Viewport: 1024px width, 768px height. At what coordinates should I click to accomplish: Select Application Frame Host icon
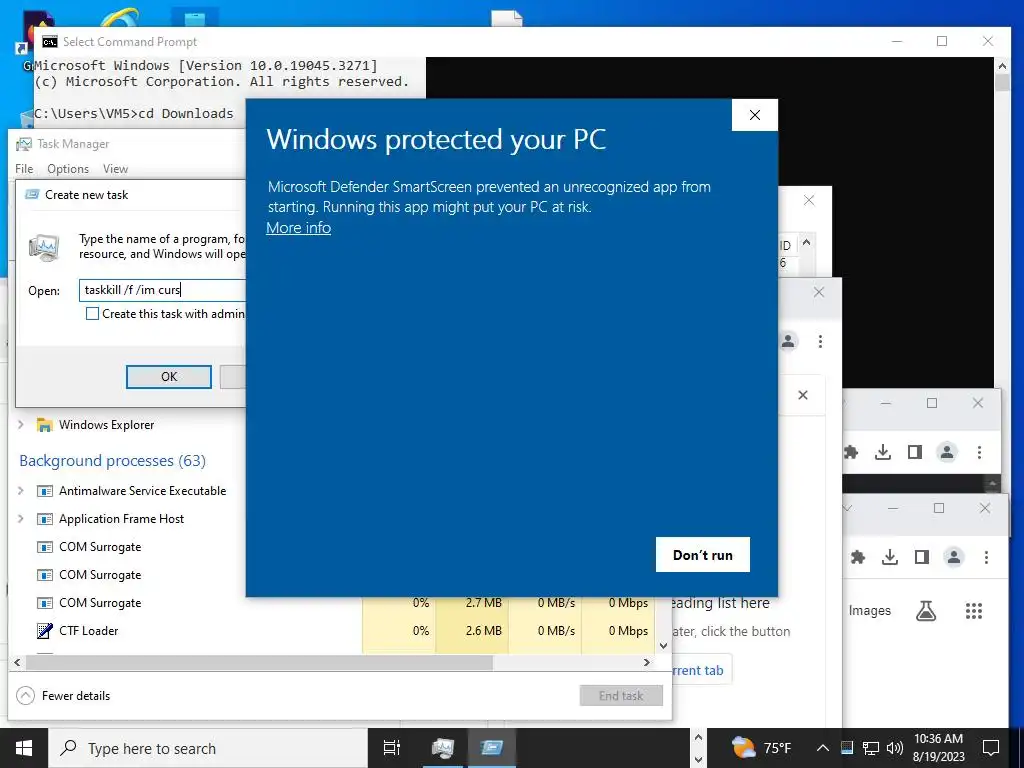pyautogui.click(x=44, y=519)
